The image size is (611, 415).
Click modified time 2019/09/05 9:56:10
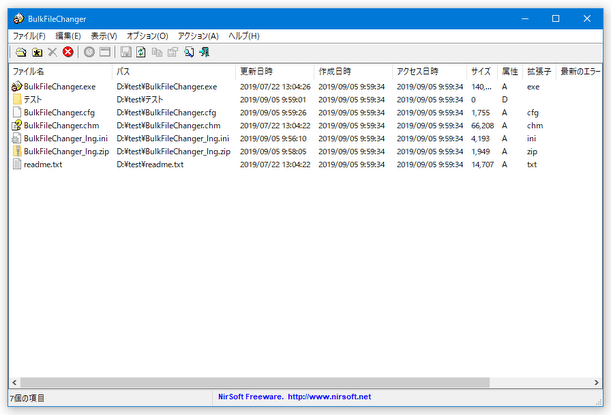click(273, 138)
